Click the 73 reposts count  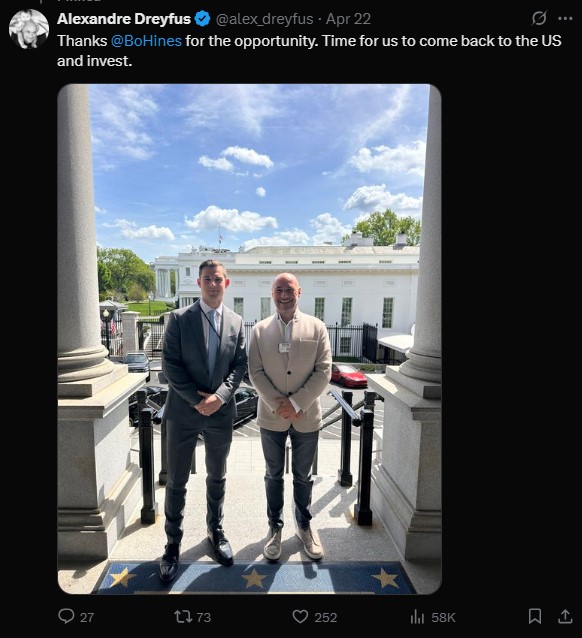click(203, 617)
